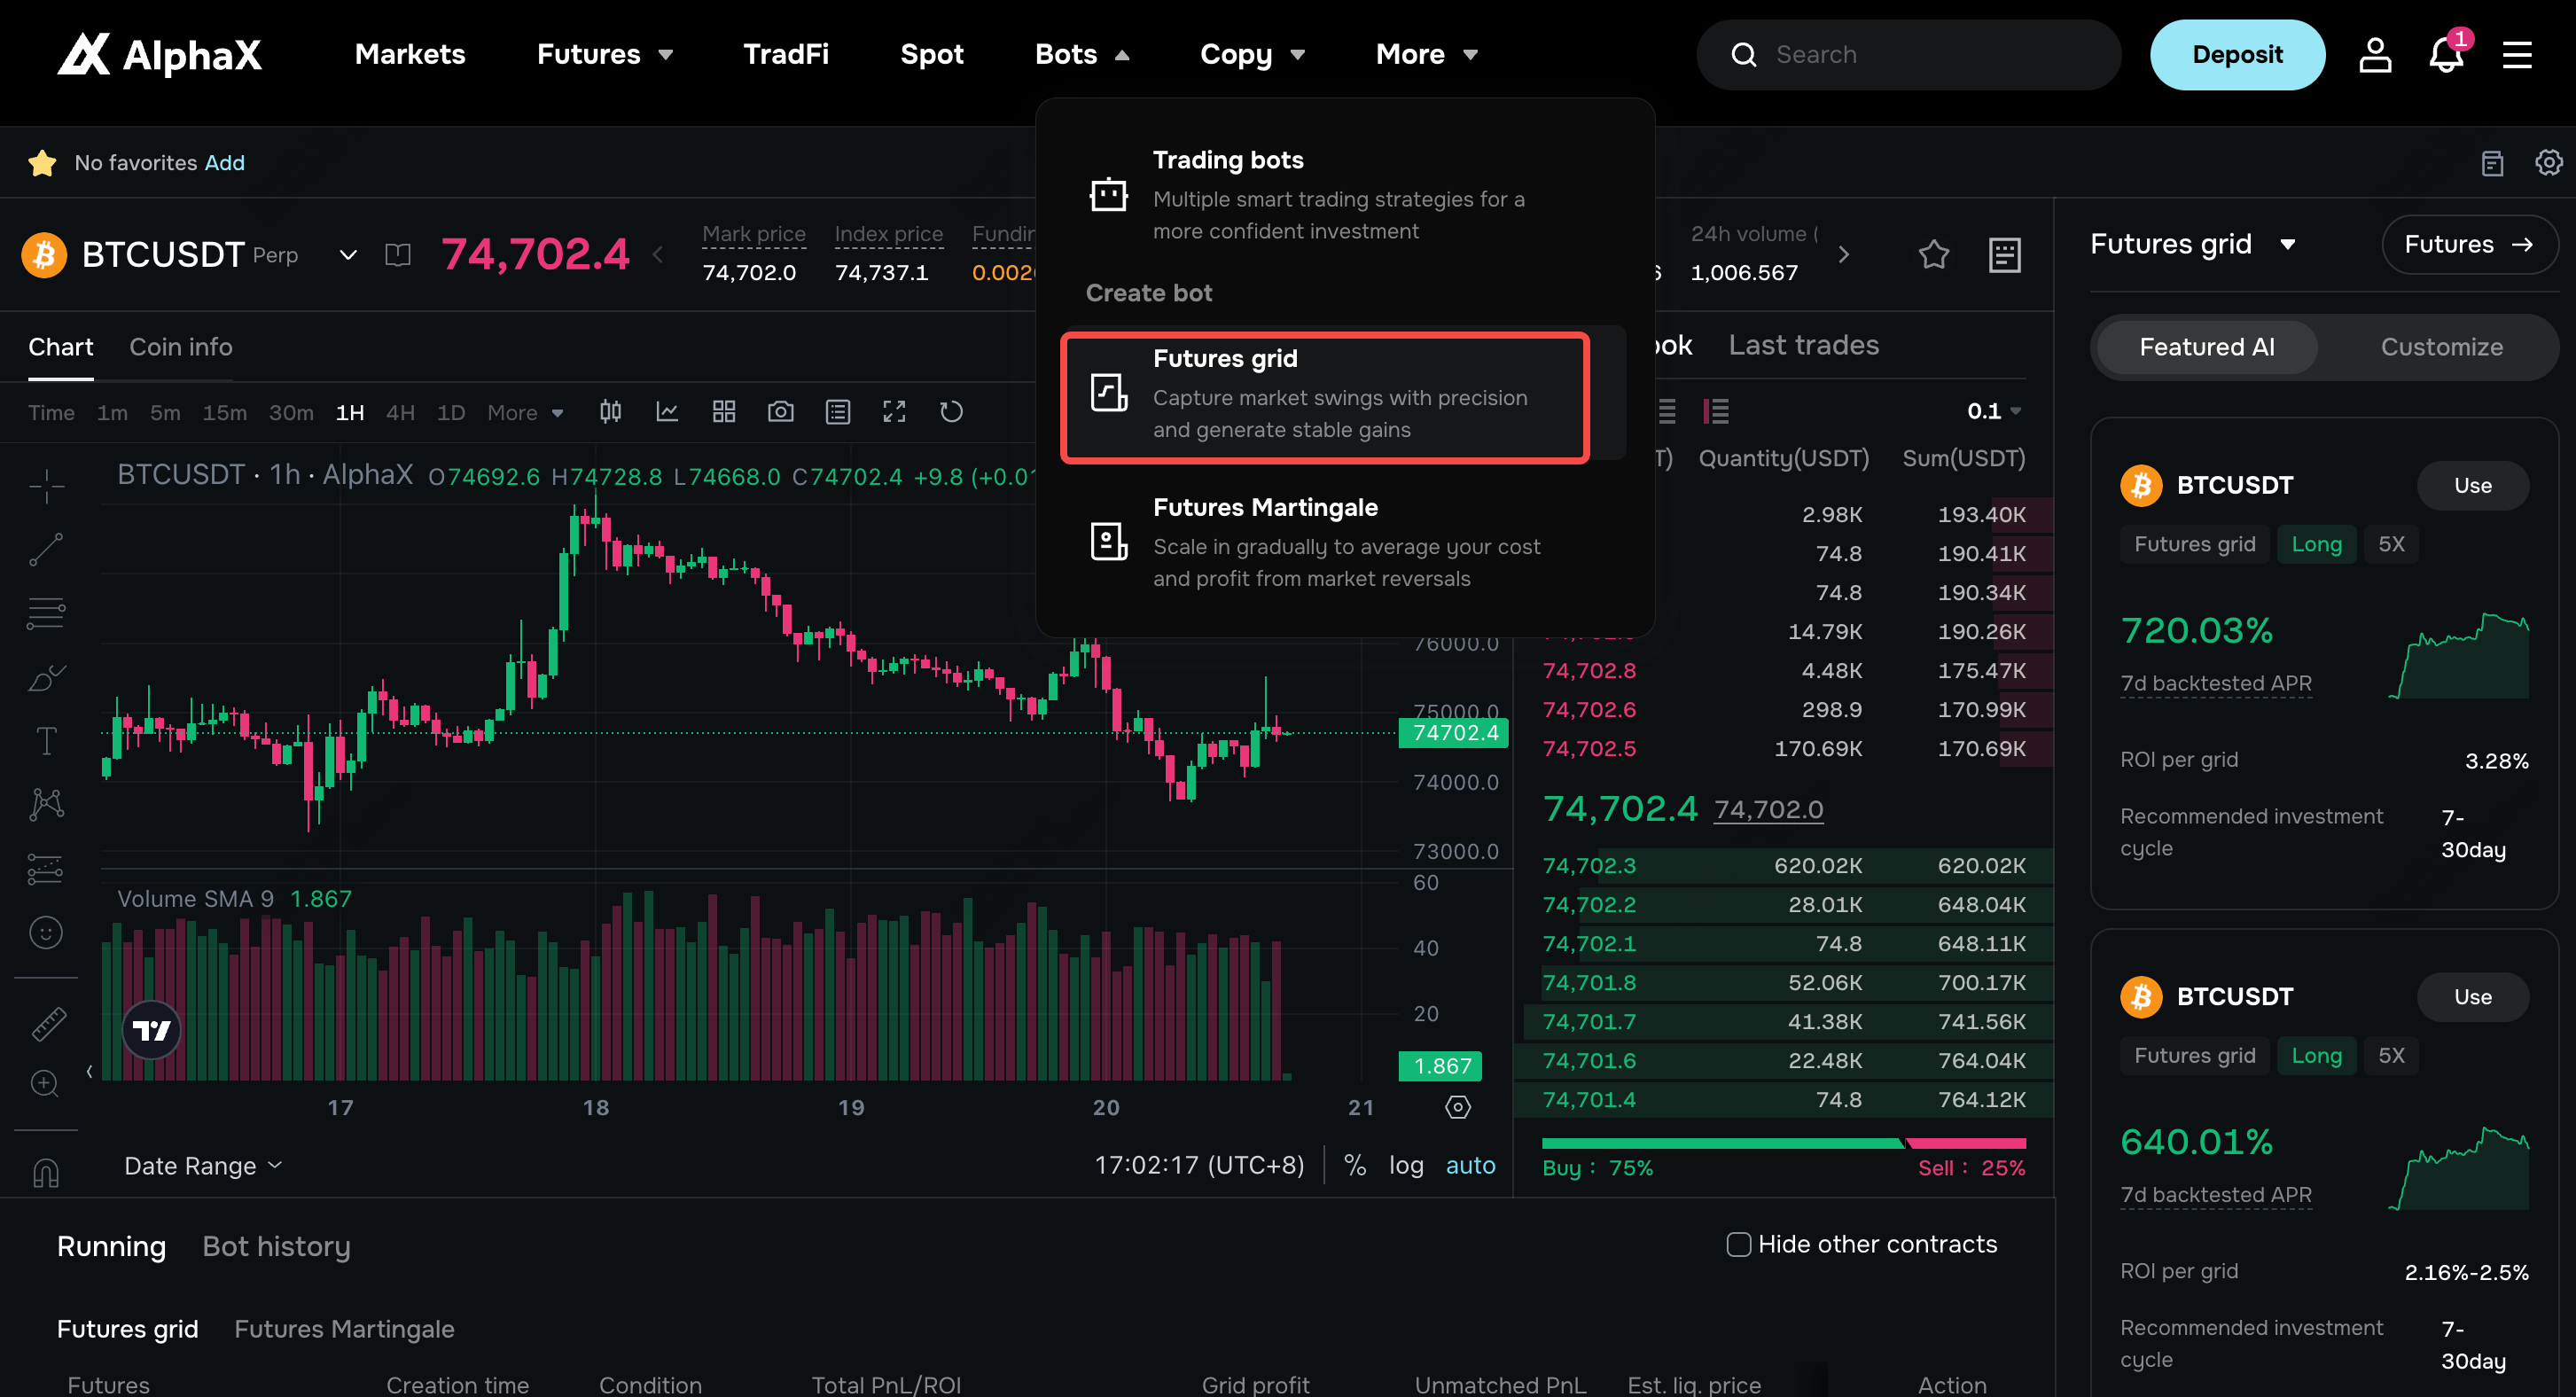2576x1397 pixels.
Task: Expand the BTCUSDT pair selector chevron
Action: point(348,255)
